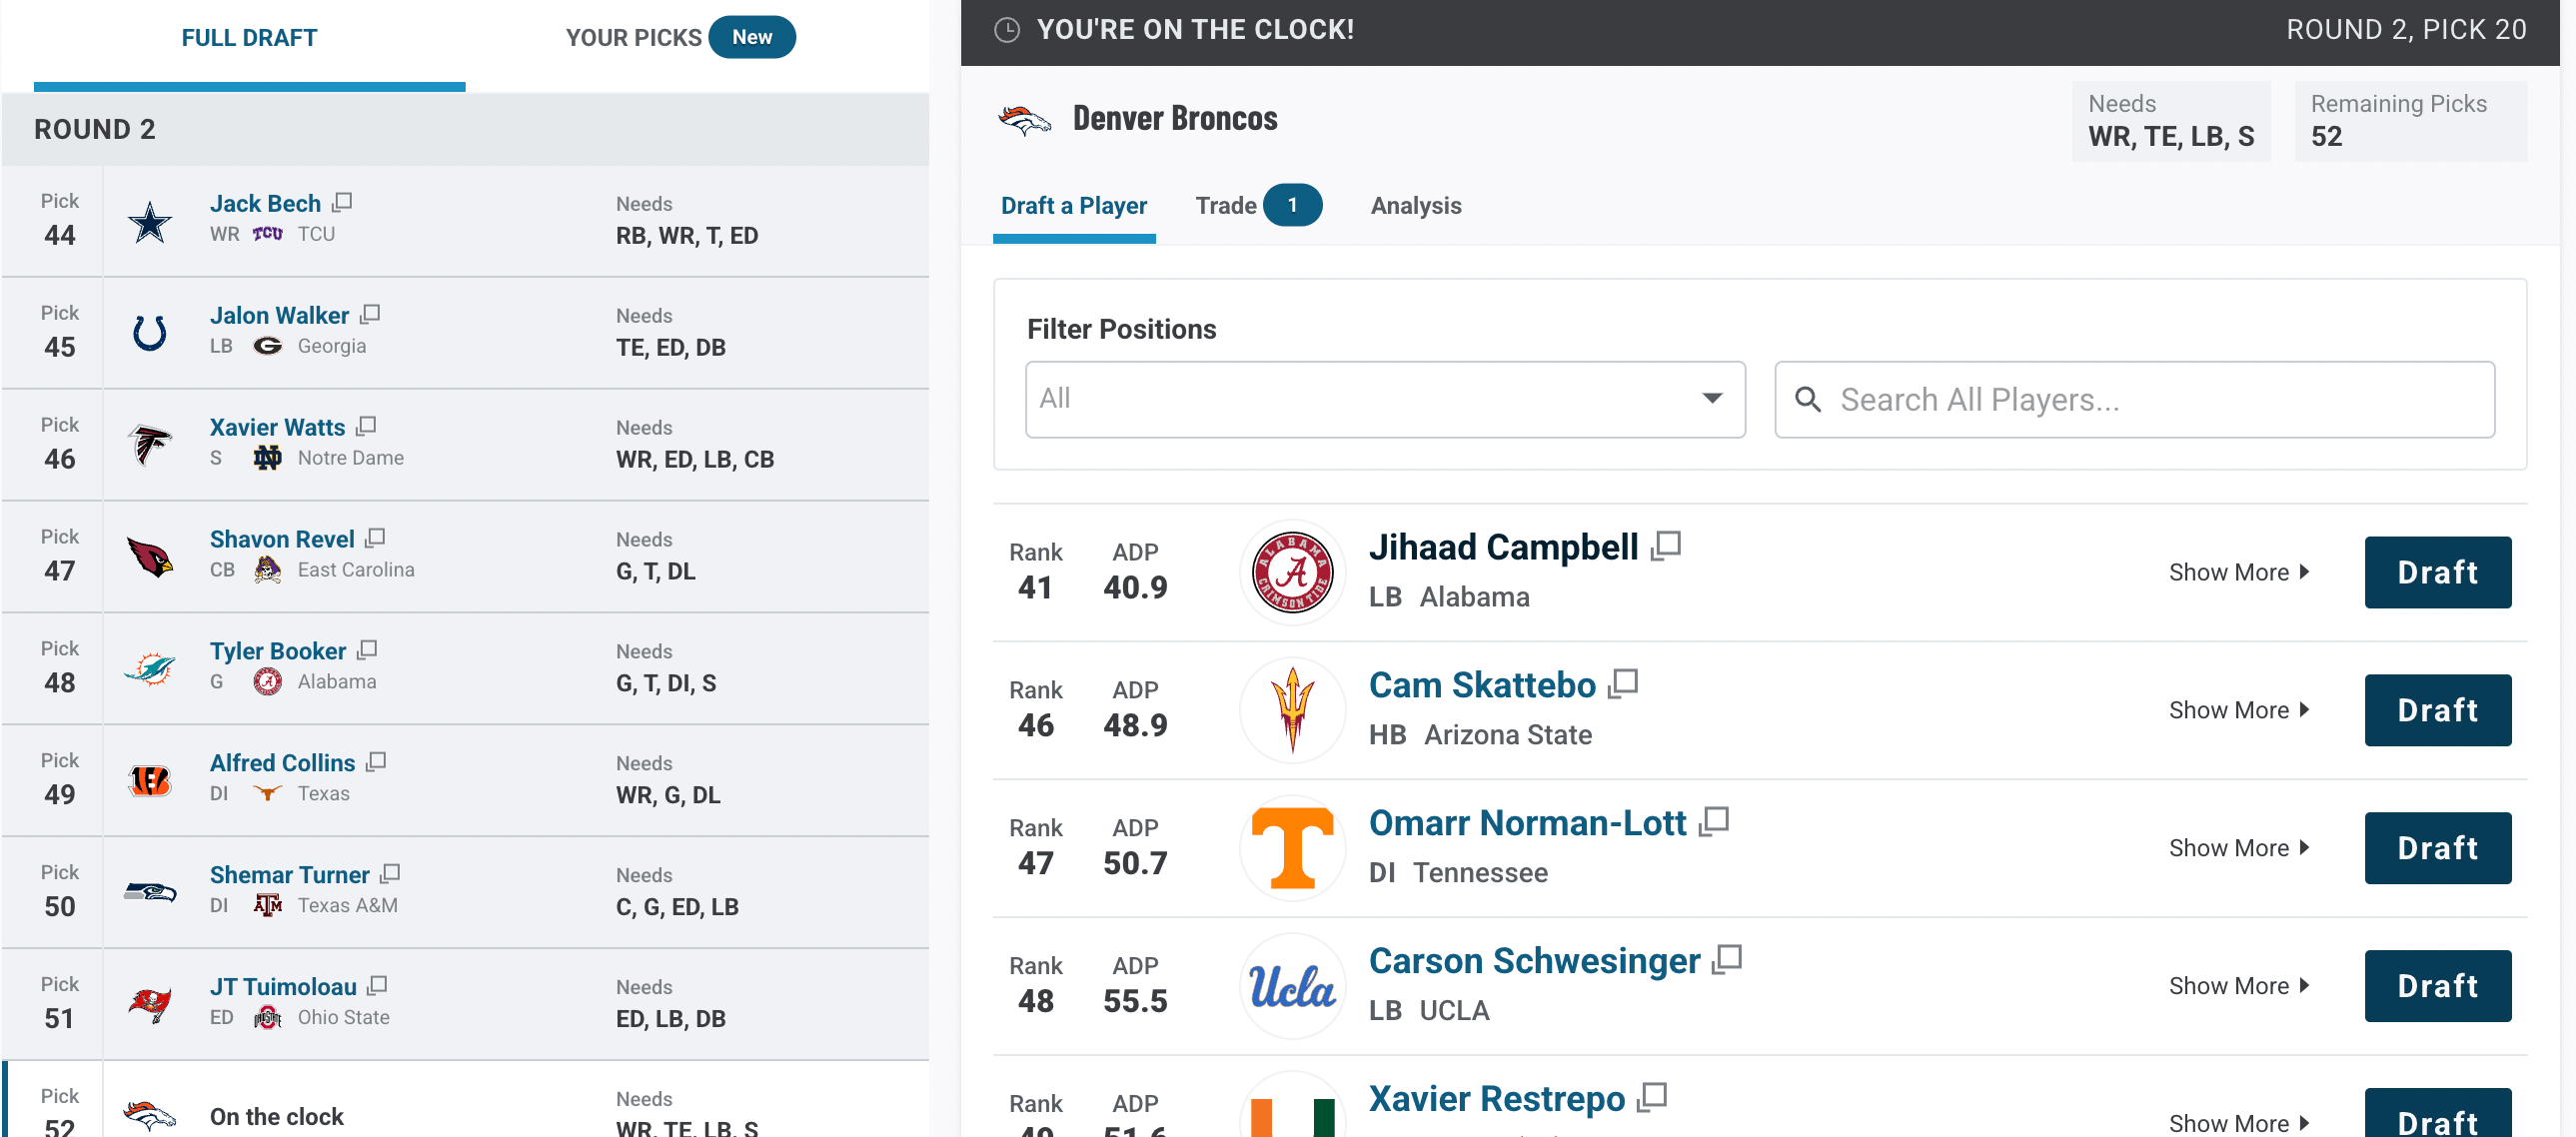
Task: Click the search magnifier icon
Action: pos(1807,400)
